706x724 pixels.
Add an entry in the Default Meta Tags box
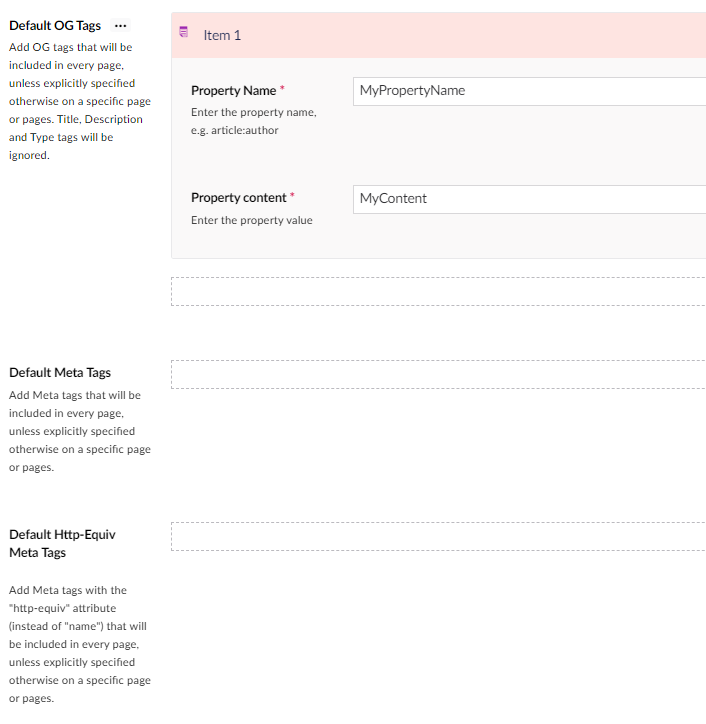[x=440, y=374]
